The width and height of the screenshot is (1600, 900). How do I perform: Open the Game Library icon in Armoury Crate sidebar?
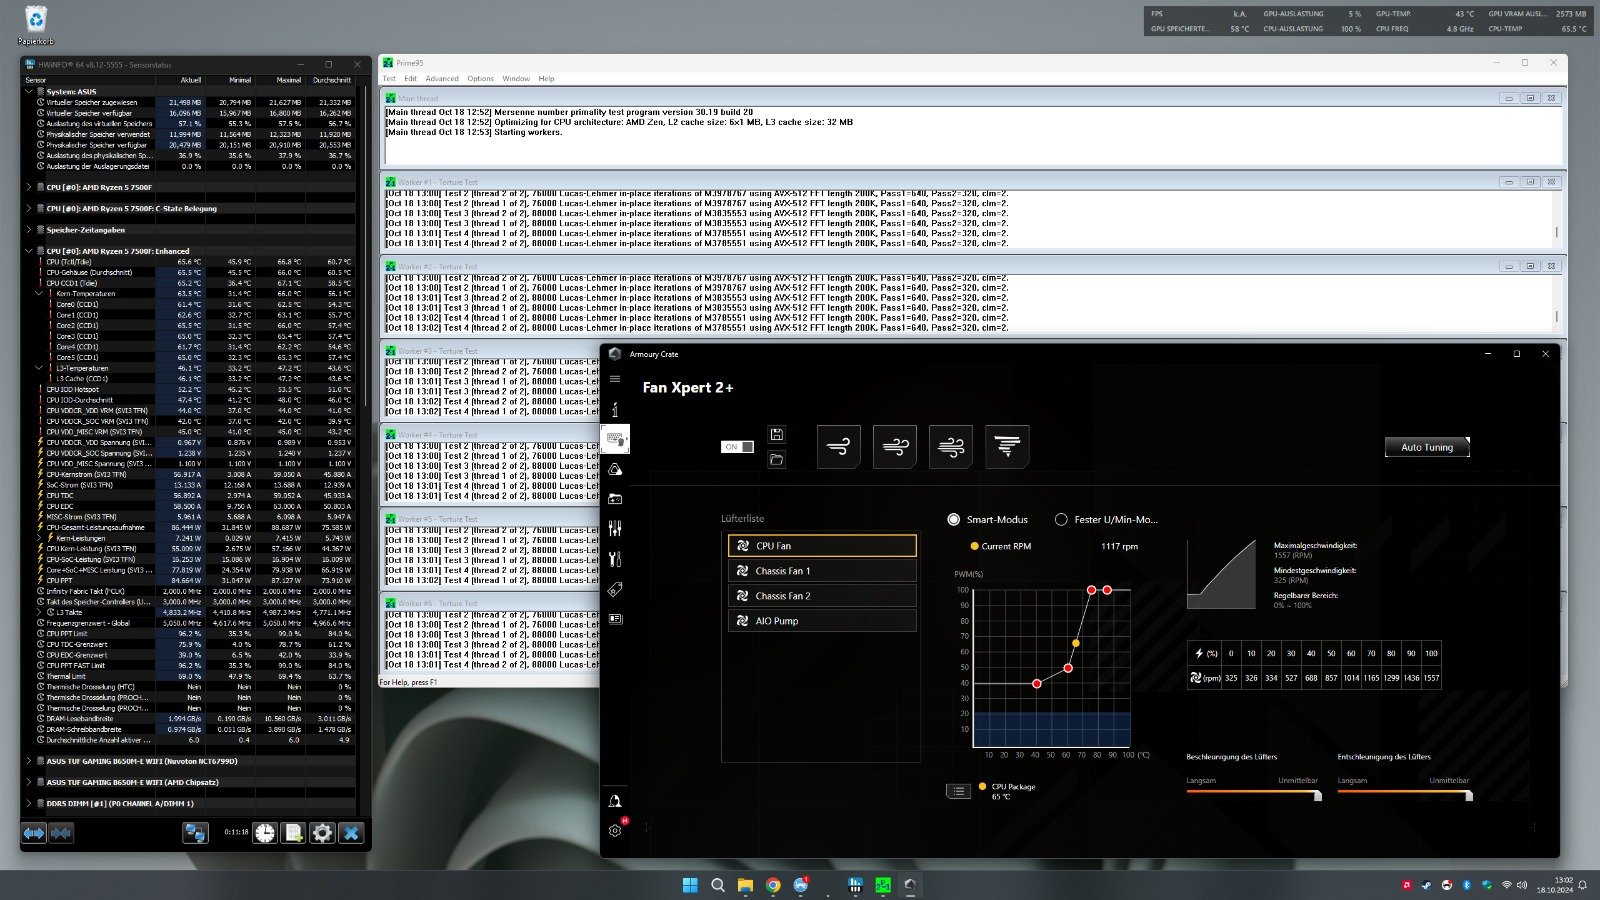click(615, 498)
